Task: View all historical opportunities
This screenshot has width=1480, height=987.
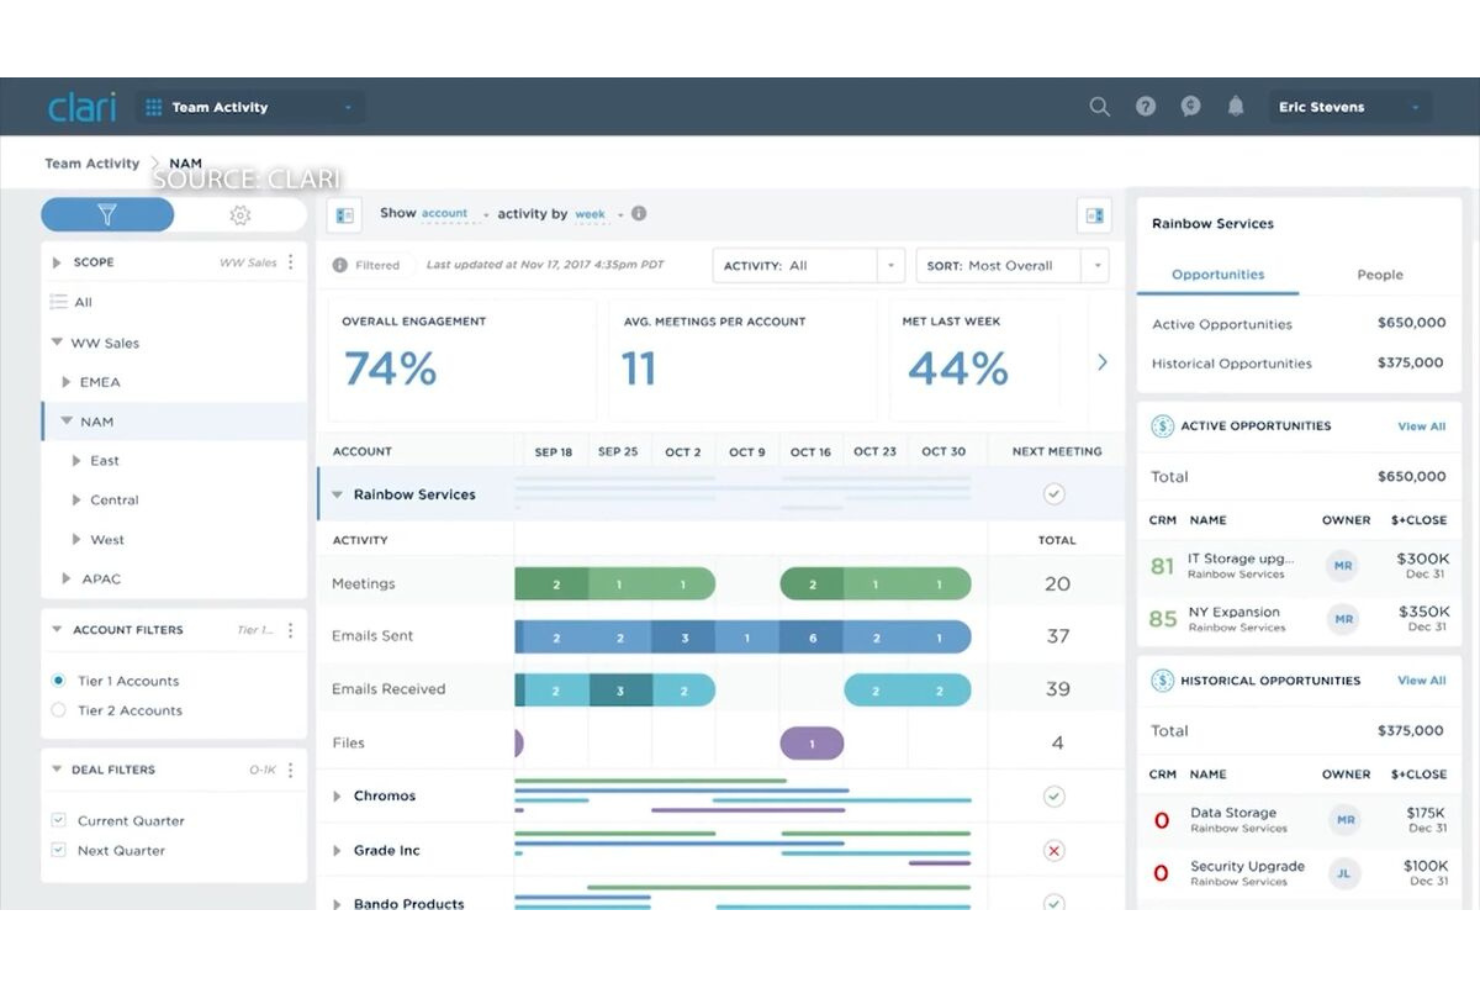Action: coord(1421,681)
